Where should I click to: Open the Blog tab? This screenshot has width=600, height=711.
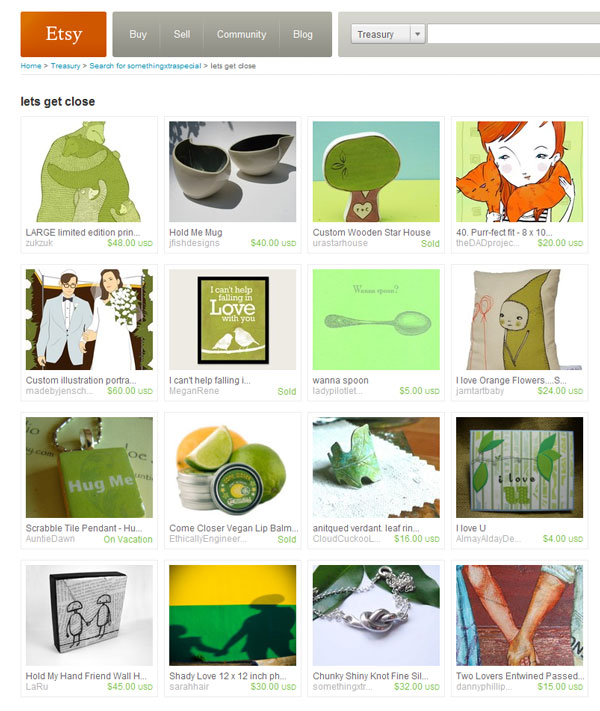(x=302, y=34)
